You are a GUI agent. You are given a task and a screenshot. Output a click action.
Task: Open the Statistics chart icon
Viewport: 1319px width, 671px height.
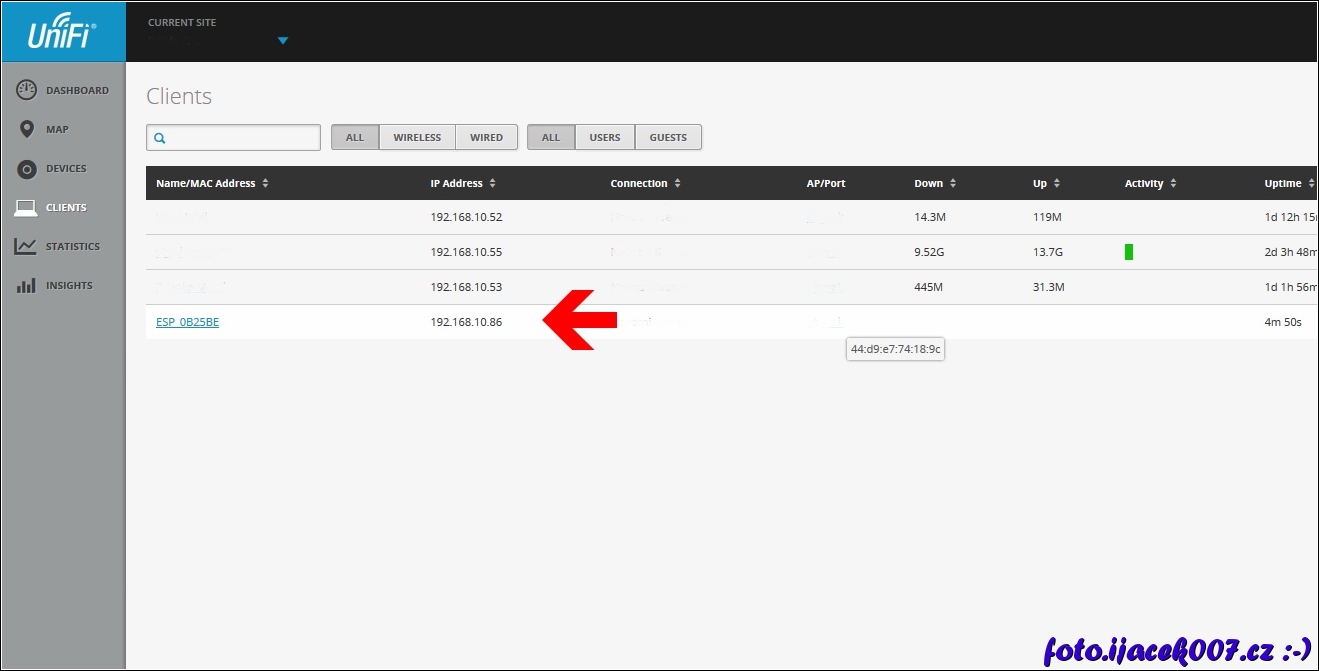click(27, 247)
